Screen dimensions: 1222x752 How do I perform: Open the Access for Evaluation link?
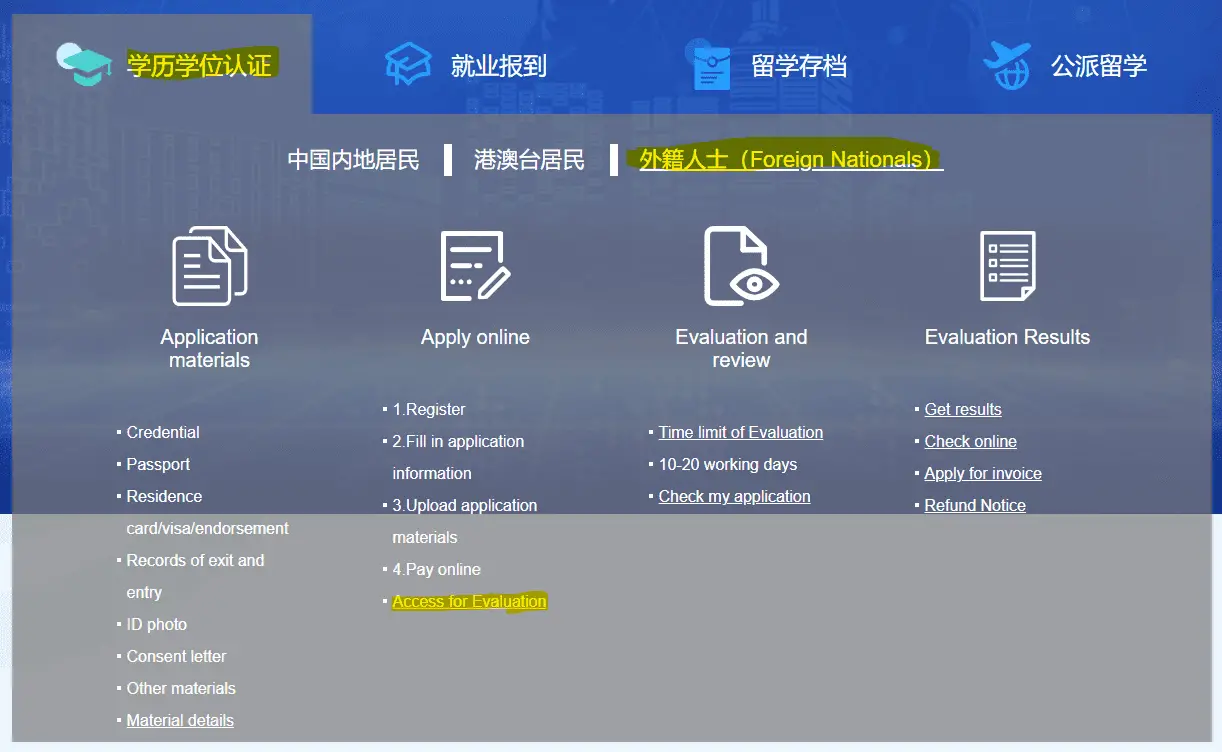(469, 601)
